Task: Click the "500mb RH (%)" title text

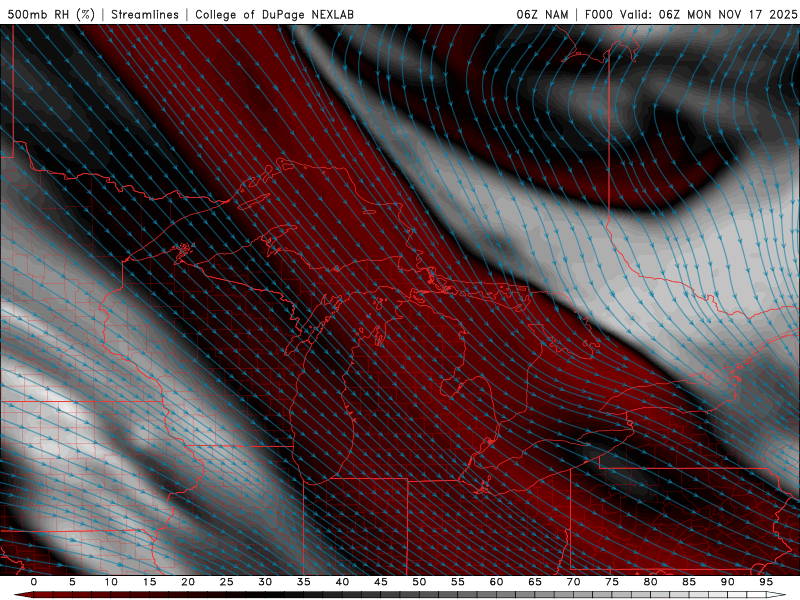Action: [x=51, y=14]
